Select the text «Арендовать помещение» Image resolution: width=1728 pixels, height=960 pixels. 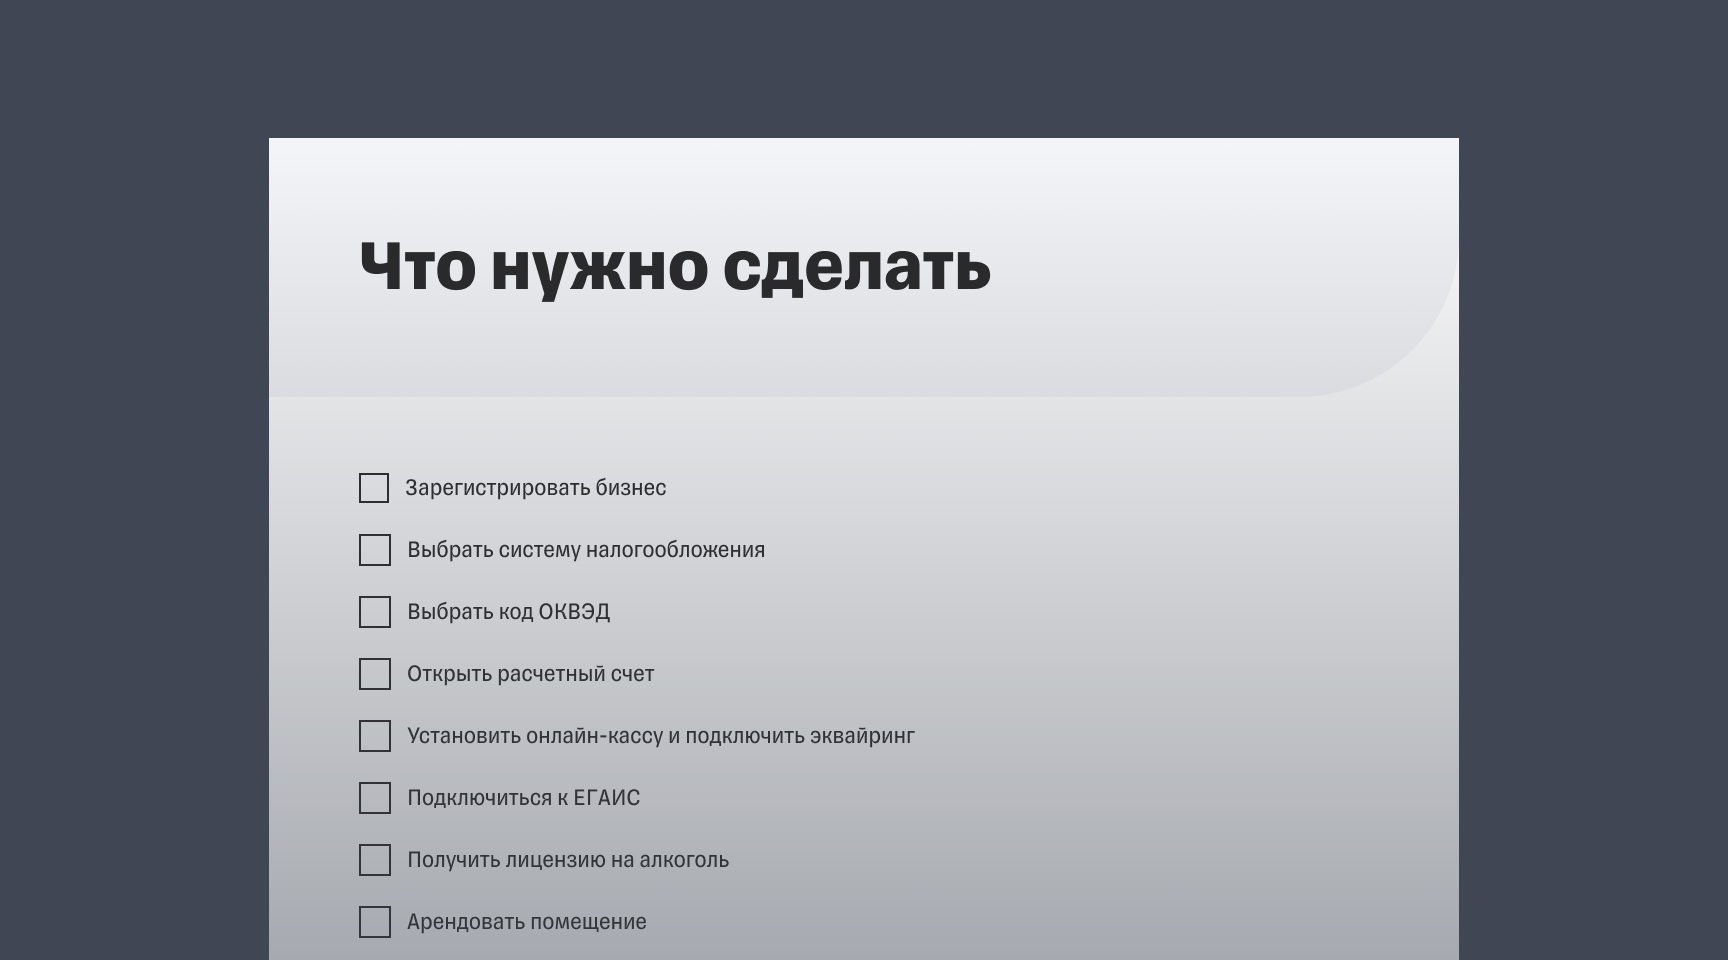point(527,922)
